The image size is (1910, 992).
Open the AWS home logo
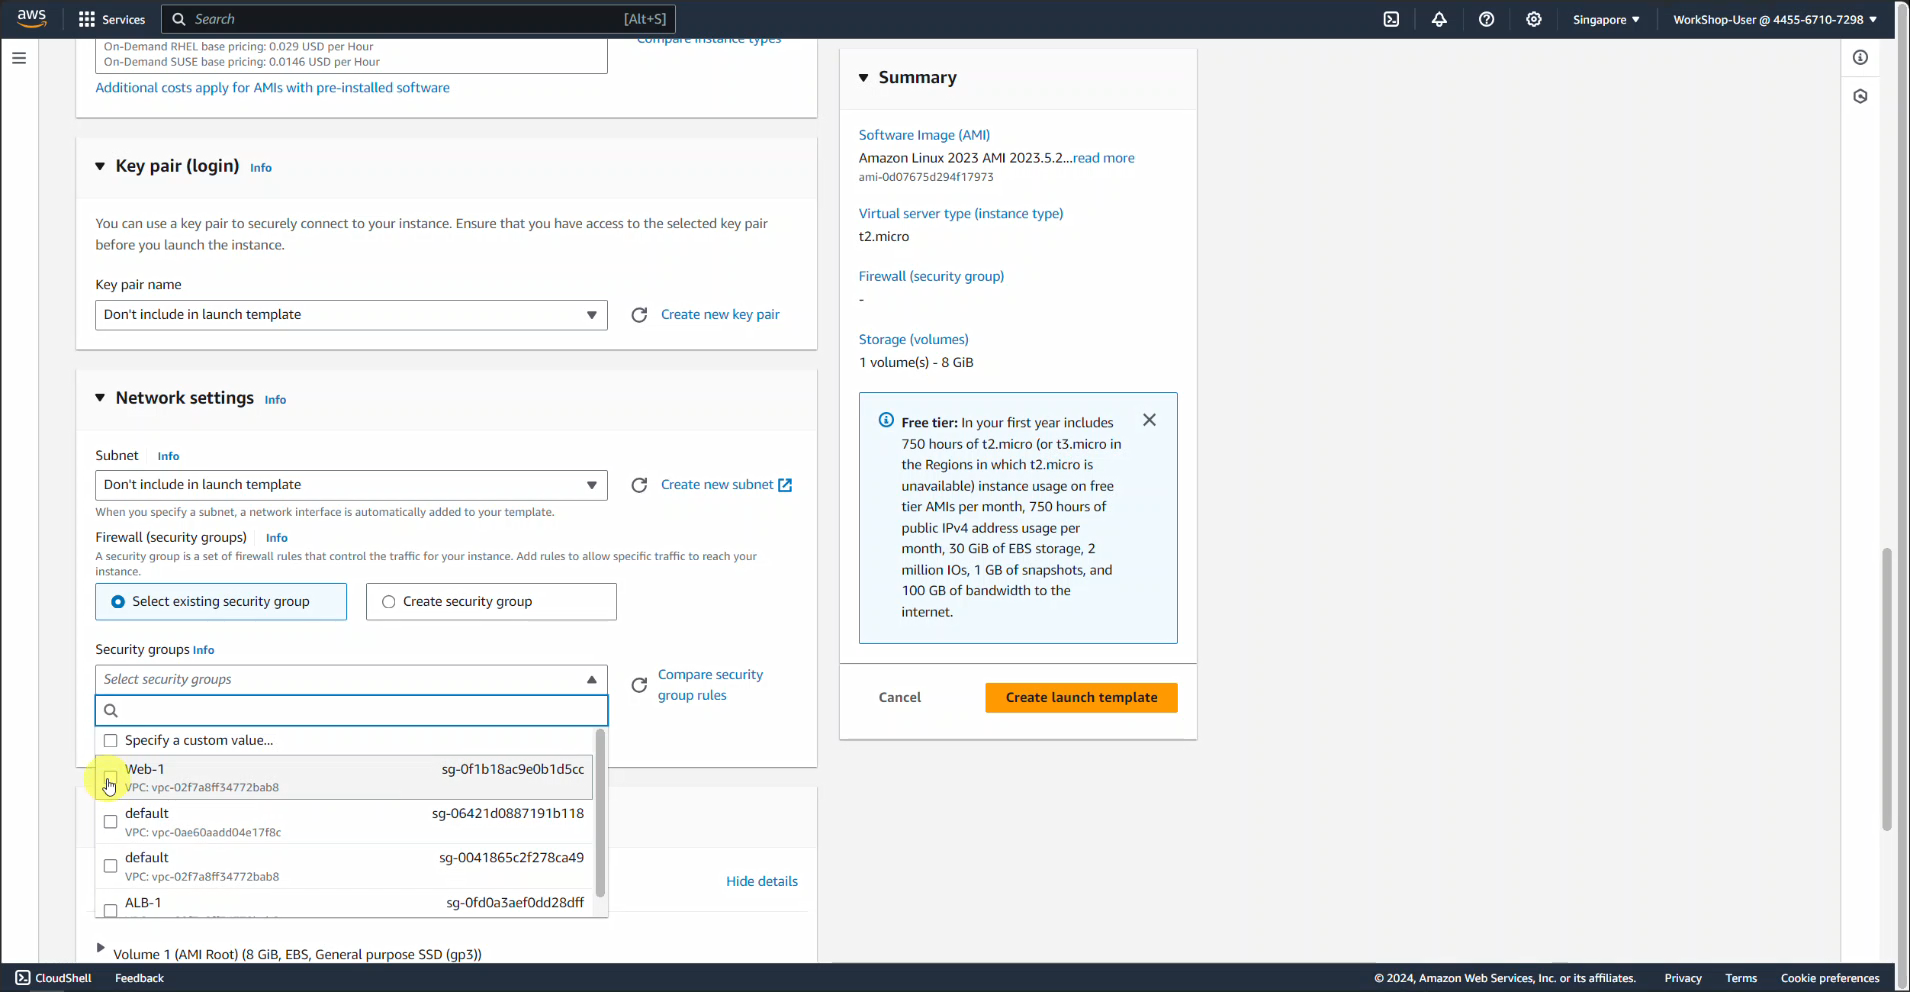pos(32,18)
